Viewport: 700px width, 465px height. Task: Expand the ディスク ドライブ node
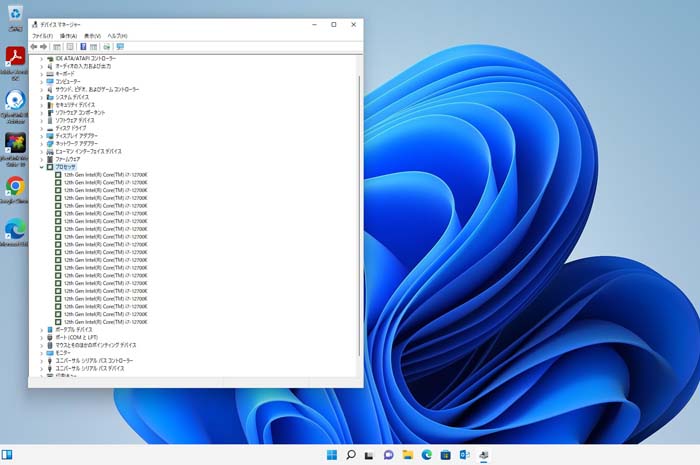coord(42,129)
